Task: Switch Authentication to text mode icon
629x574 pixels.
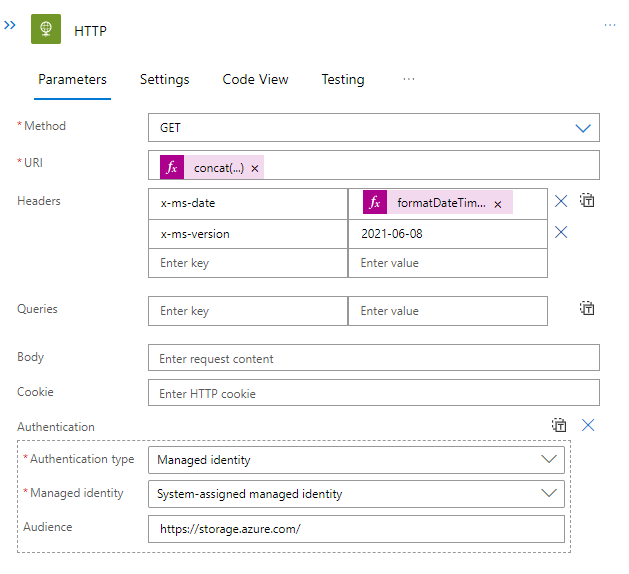Action: [559, 425]
